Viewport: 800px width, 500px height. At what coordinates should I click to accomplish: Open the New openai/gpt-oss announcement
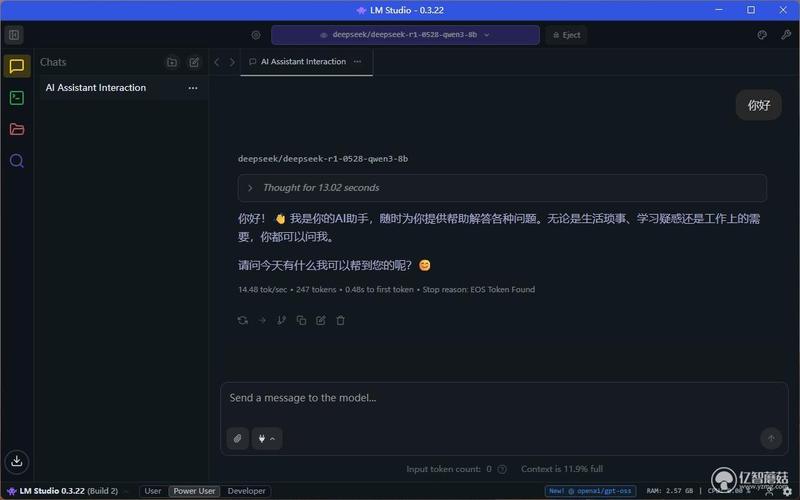[x=590, y=491]
